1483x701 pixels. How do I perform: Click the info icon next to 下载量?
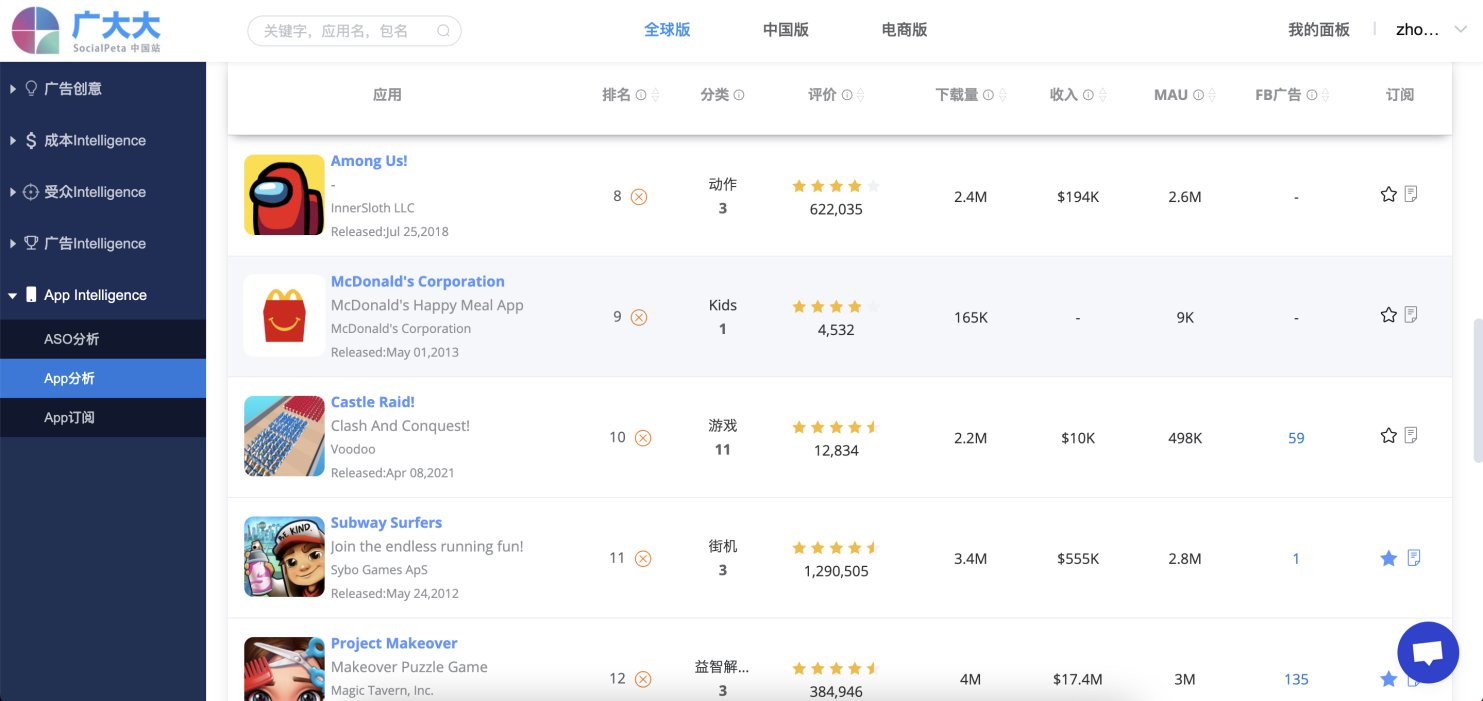(x=988, y=95)
